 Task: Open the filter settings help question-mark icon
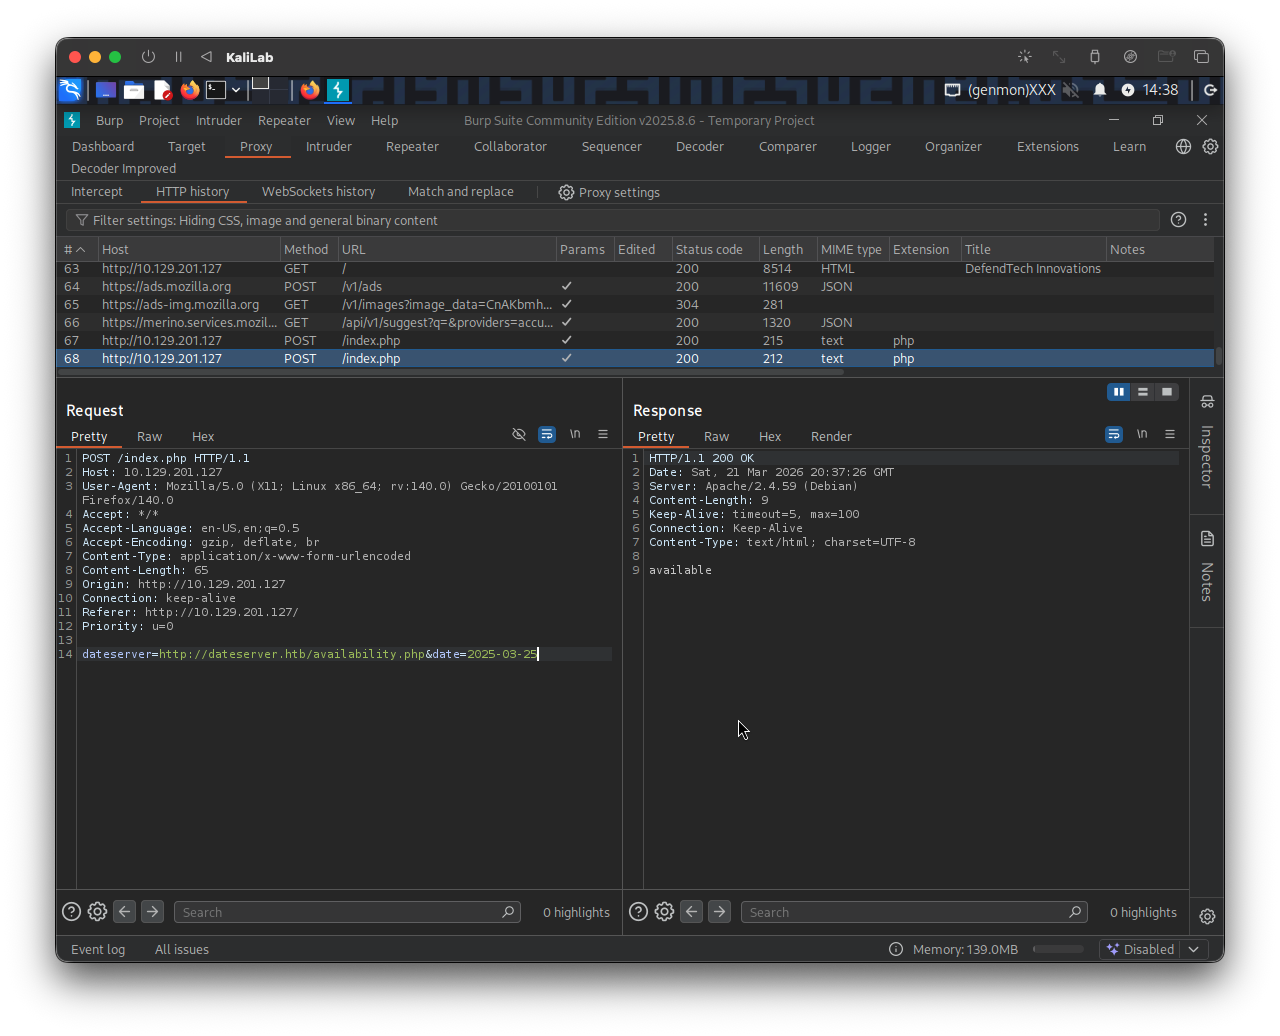point(1177,219)
